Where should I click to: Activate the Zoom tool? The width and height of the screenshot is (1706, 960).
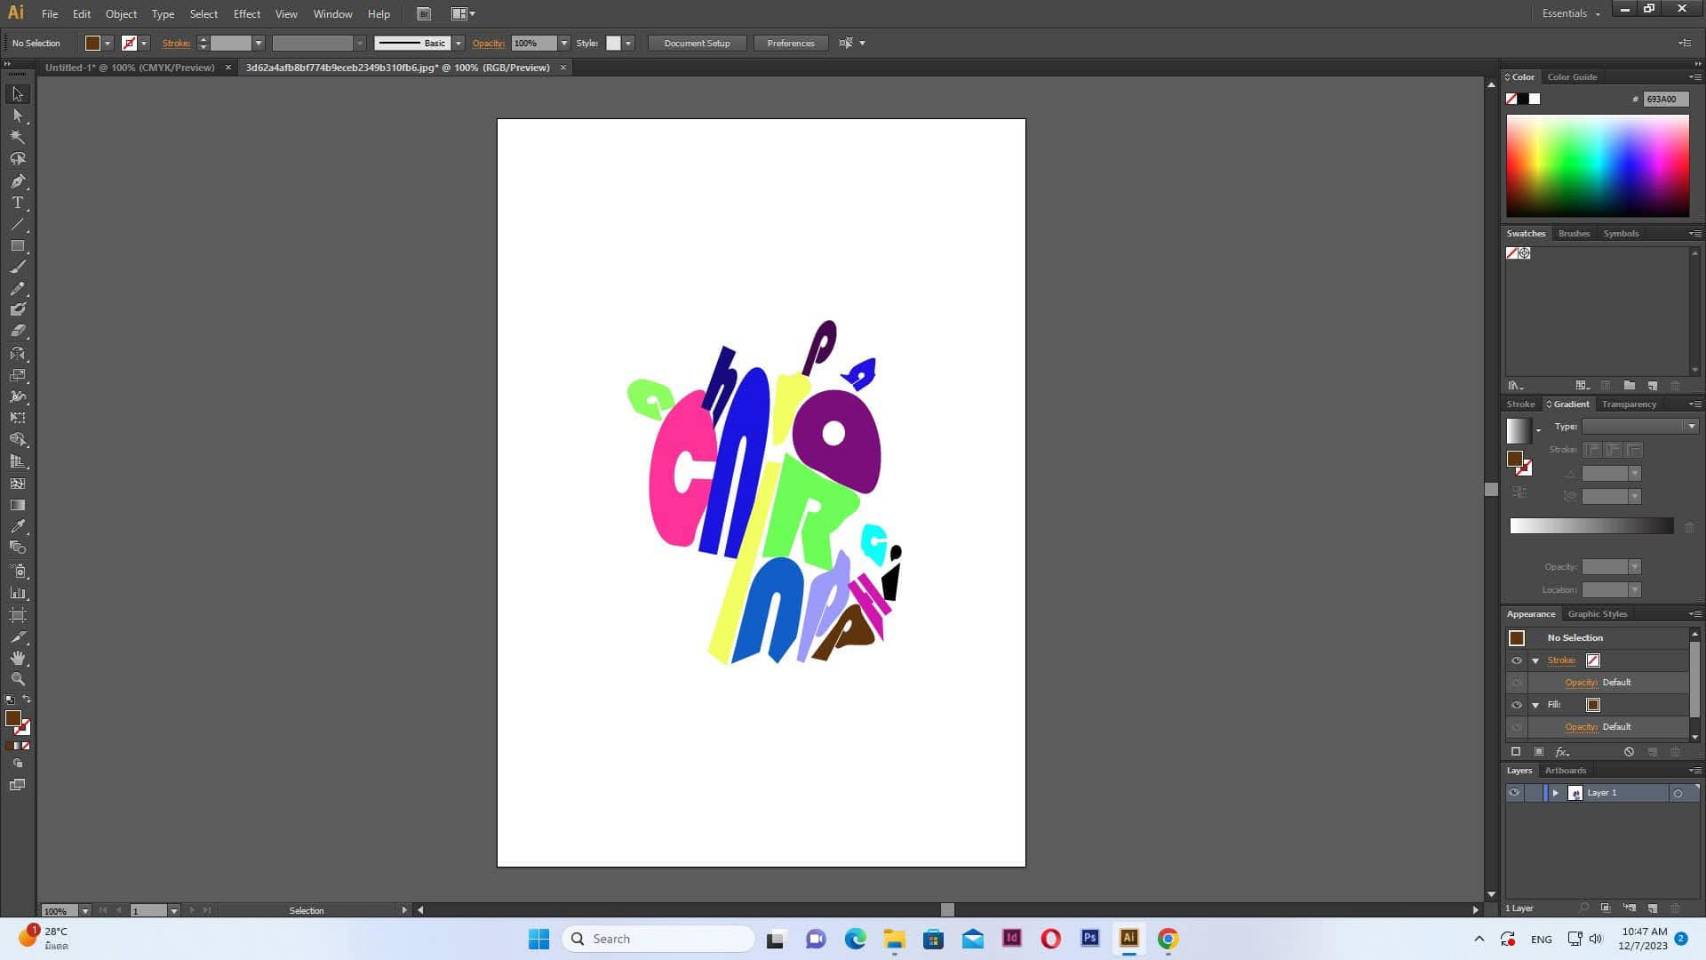pyautogui.click(x=18, y=679)
